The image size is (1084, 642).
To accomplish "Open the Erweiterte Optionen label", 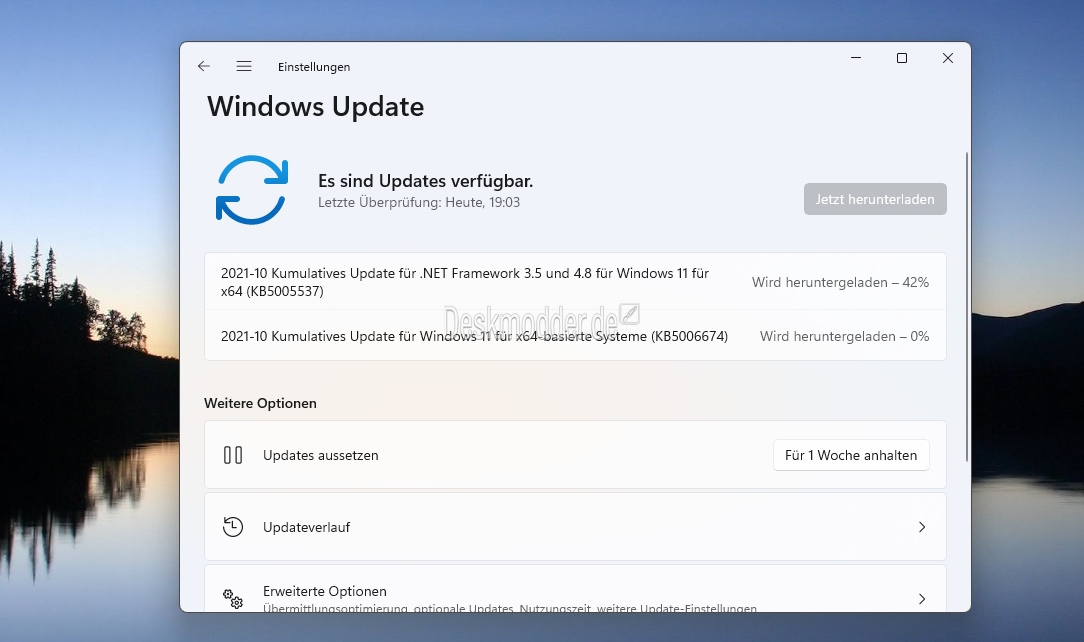I will coord(325,592).
